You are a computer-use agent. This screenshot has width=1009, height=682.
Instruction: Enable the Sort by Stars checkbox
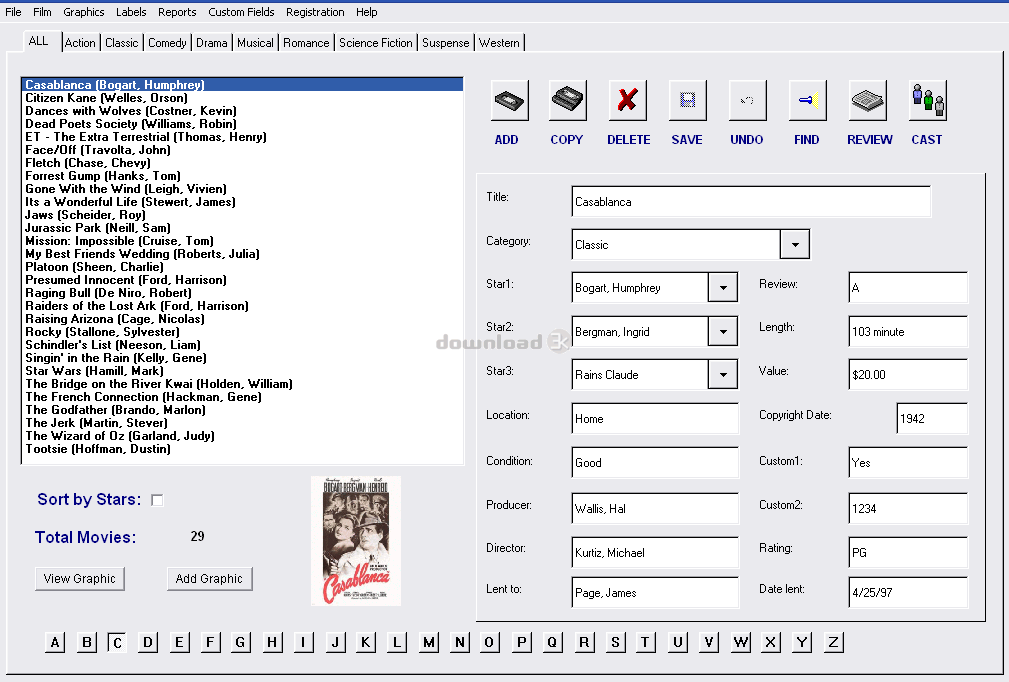[x=157, y=500]
